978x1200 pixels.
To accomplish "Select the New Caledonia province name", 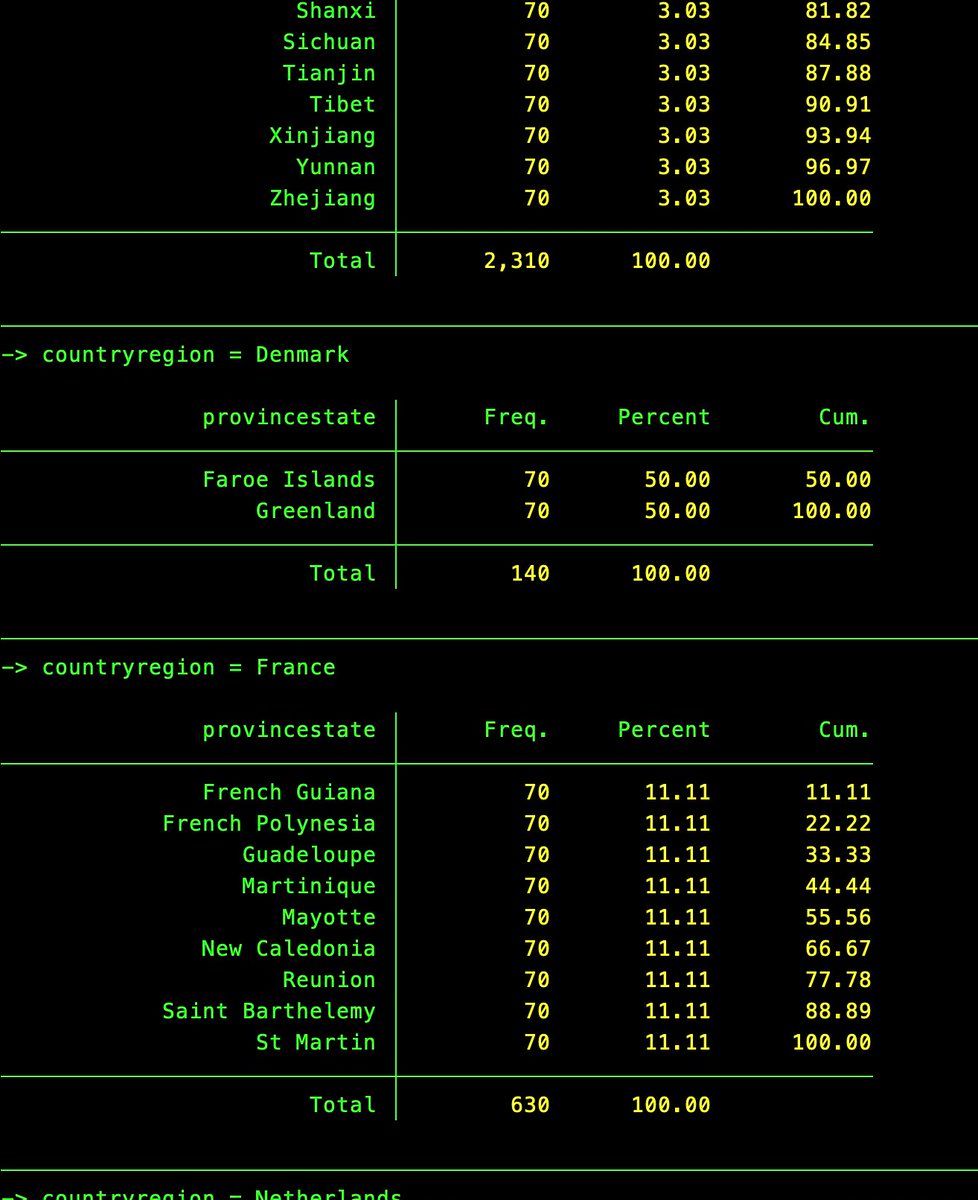I will pyautogui.click(x=289, y=949).
